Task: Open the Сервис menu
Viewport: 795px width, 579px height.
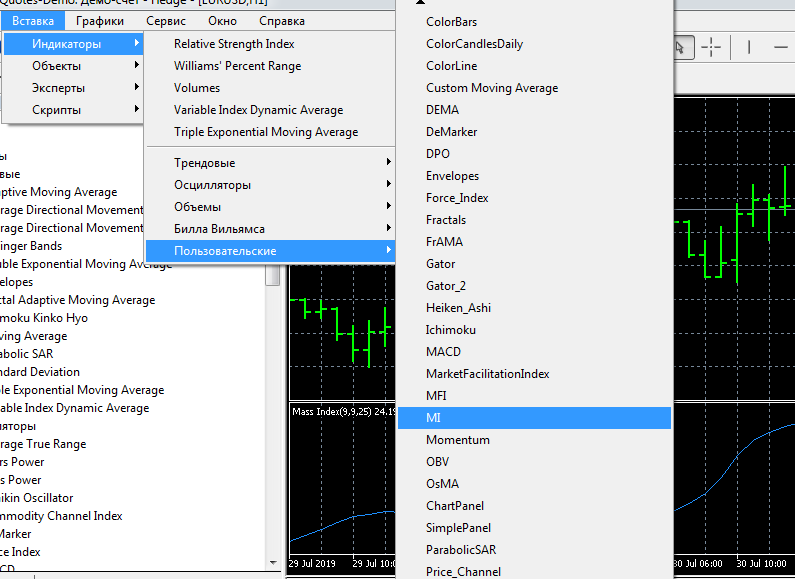Action: 165,20
